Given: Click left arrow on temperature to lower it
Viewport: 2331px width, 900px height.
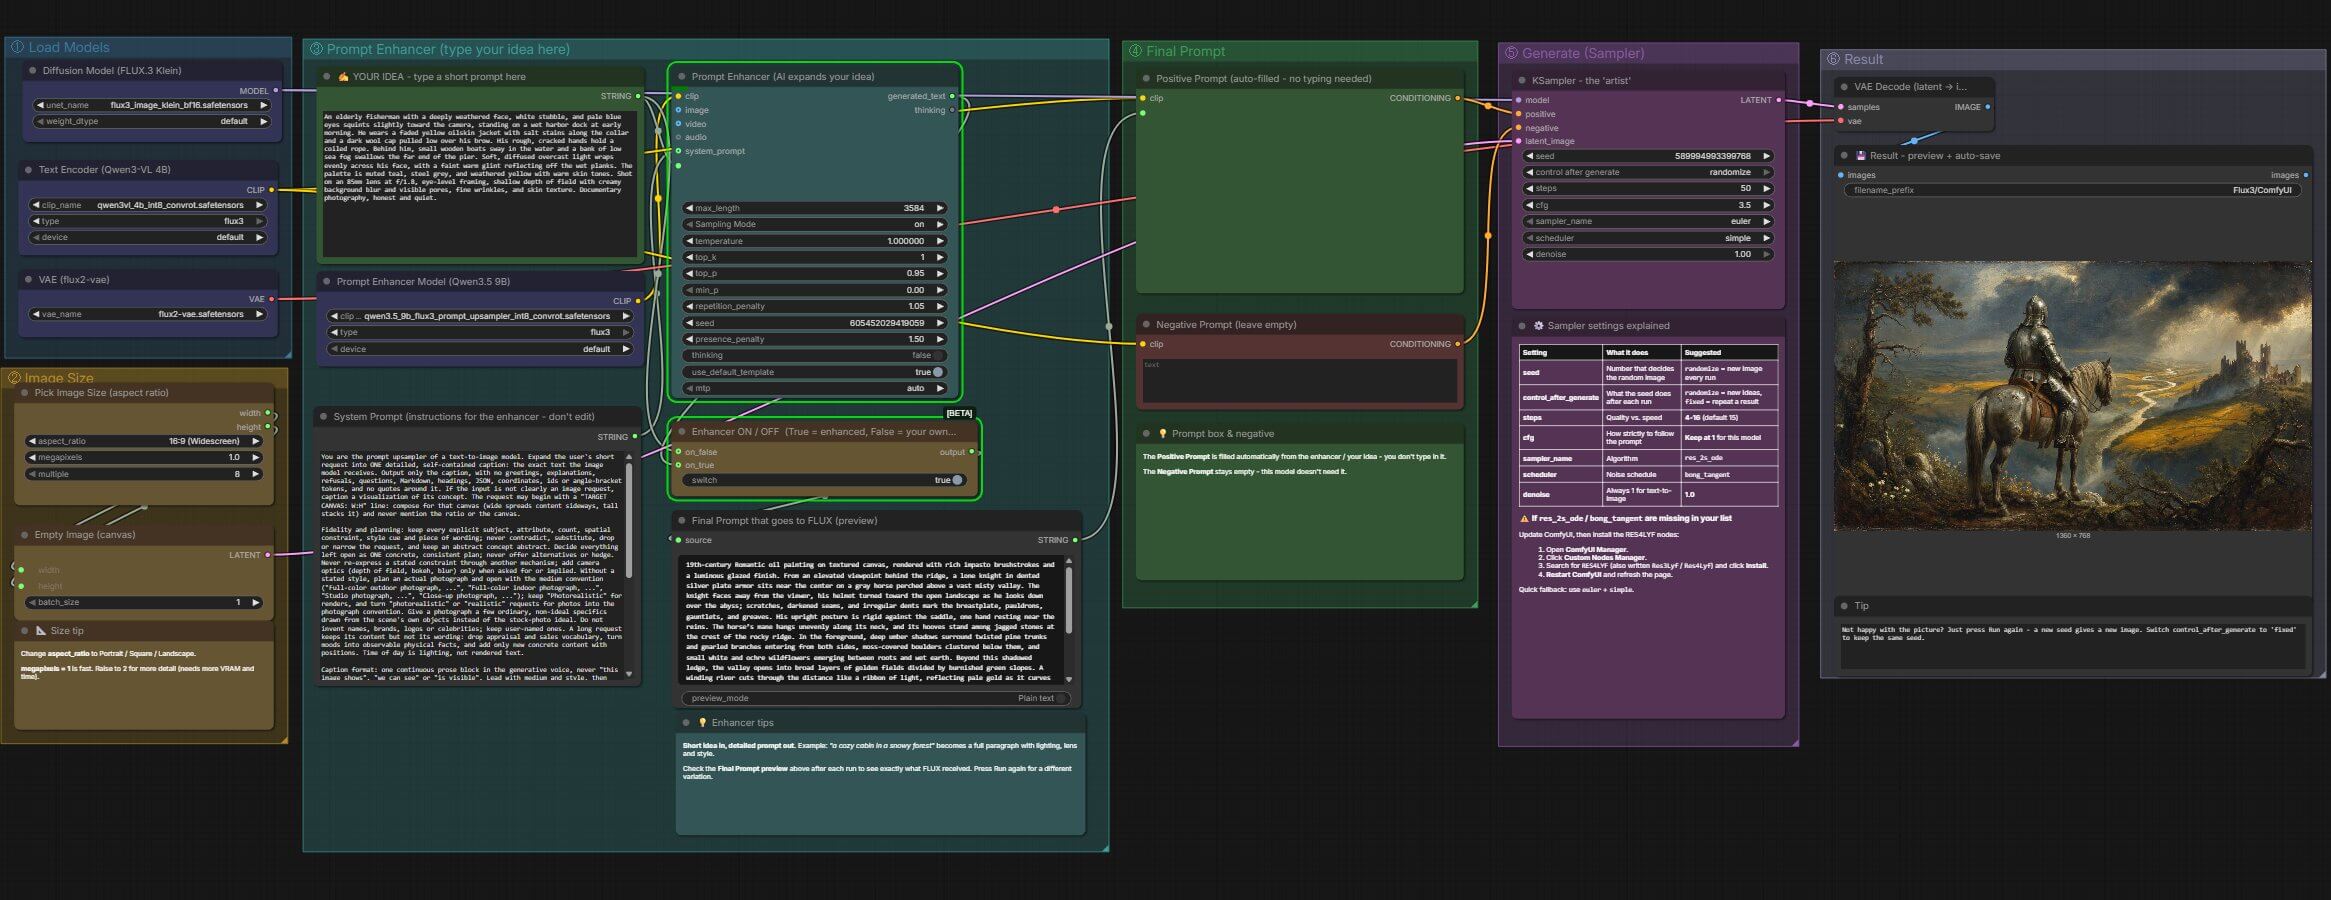Looking at the screenshot, I should pyautogui.click(x=689, y=241).
